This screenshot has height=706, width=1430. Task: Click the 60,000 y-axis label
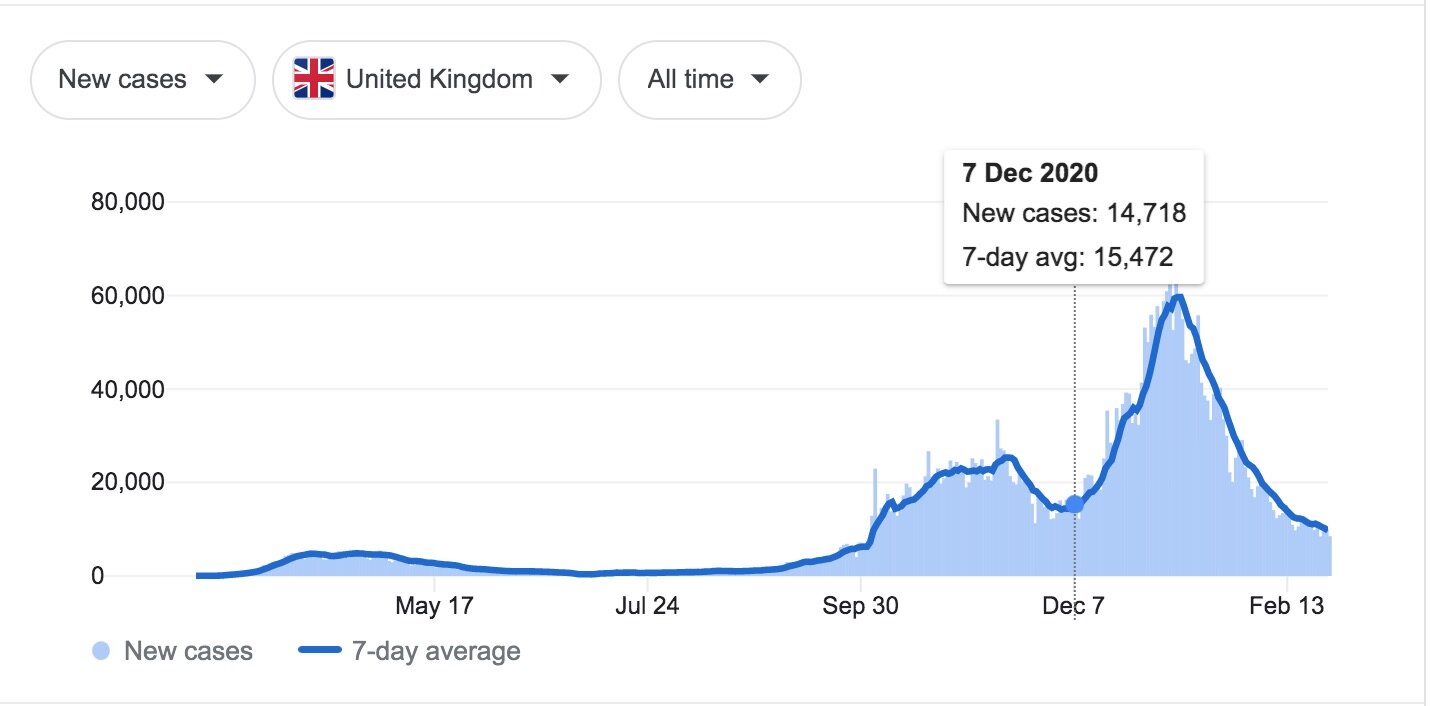(127, 296)
